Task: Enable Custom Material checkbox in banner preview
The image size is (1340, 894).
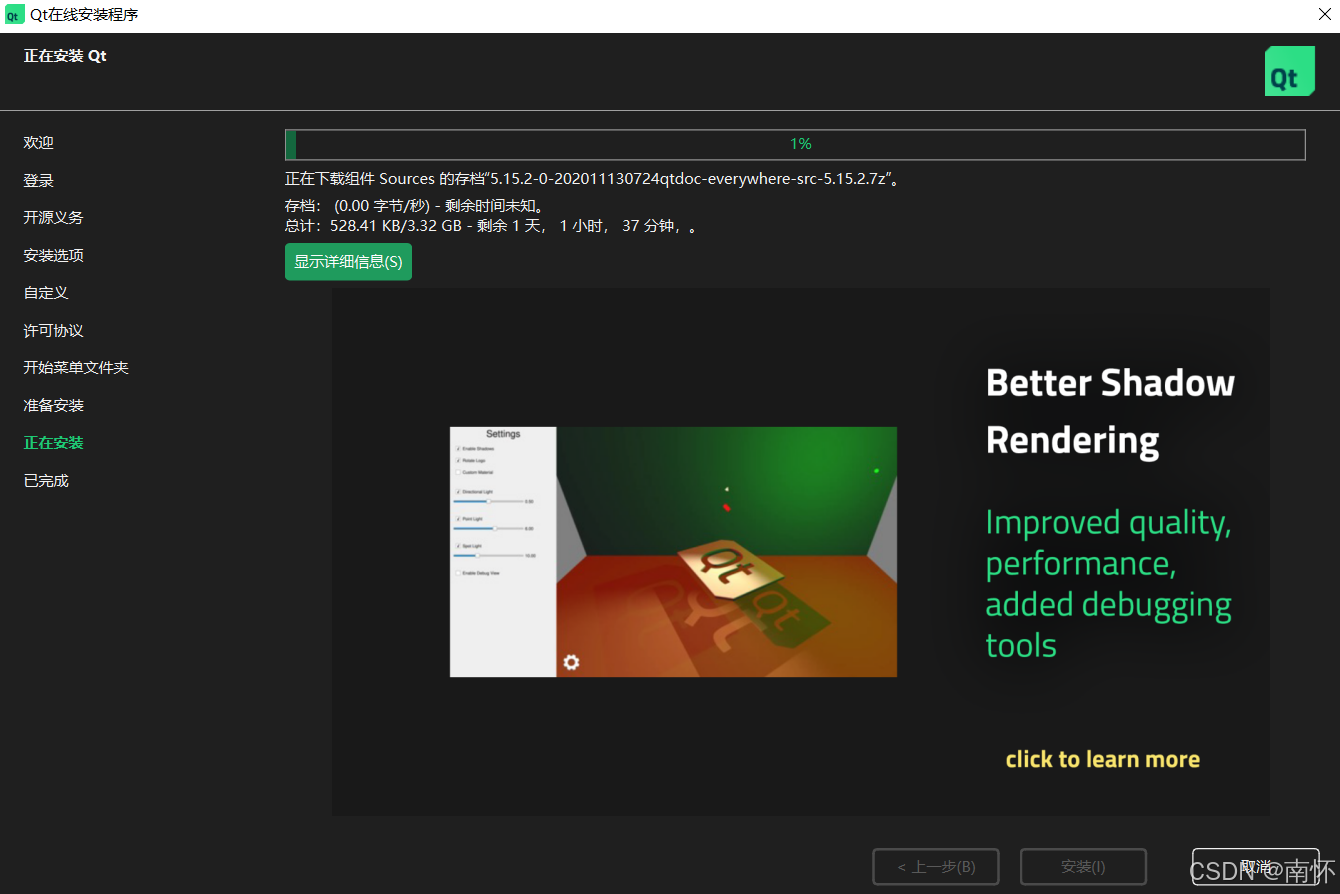Action: 458,472
